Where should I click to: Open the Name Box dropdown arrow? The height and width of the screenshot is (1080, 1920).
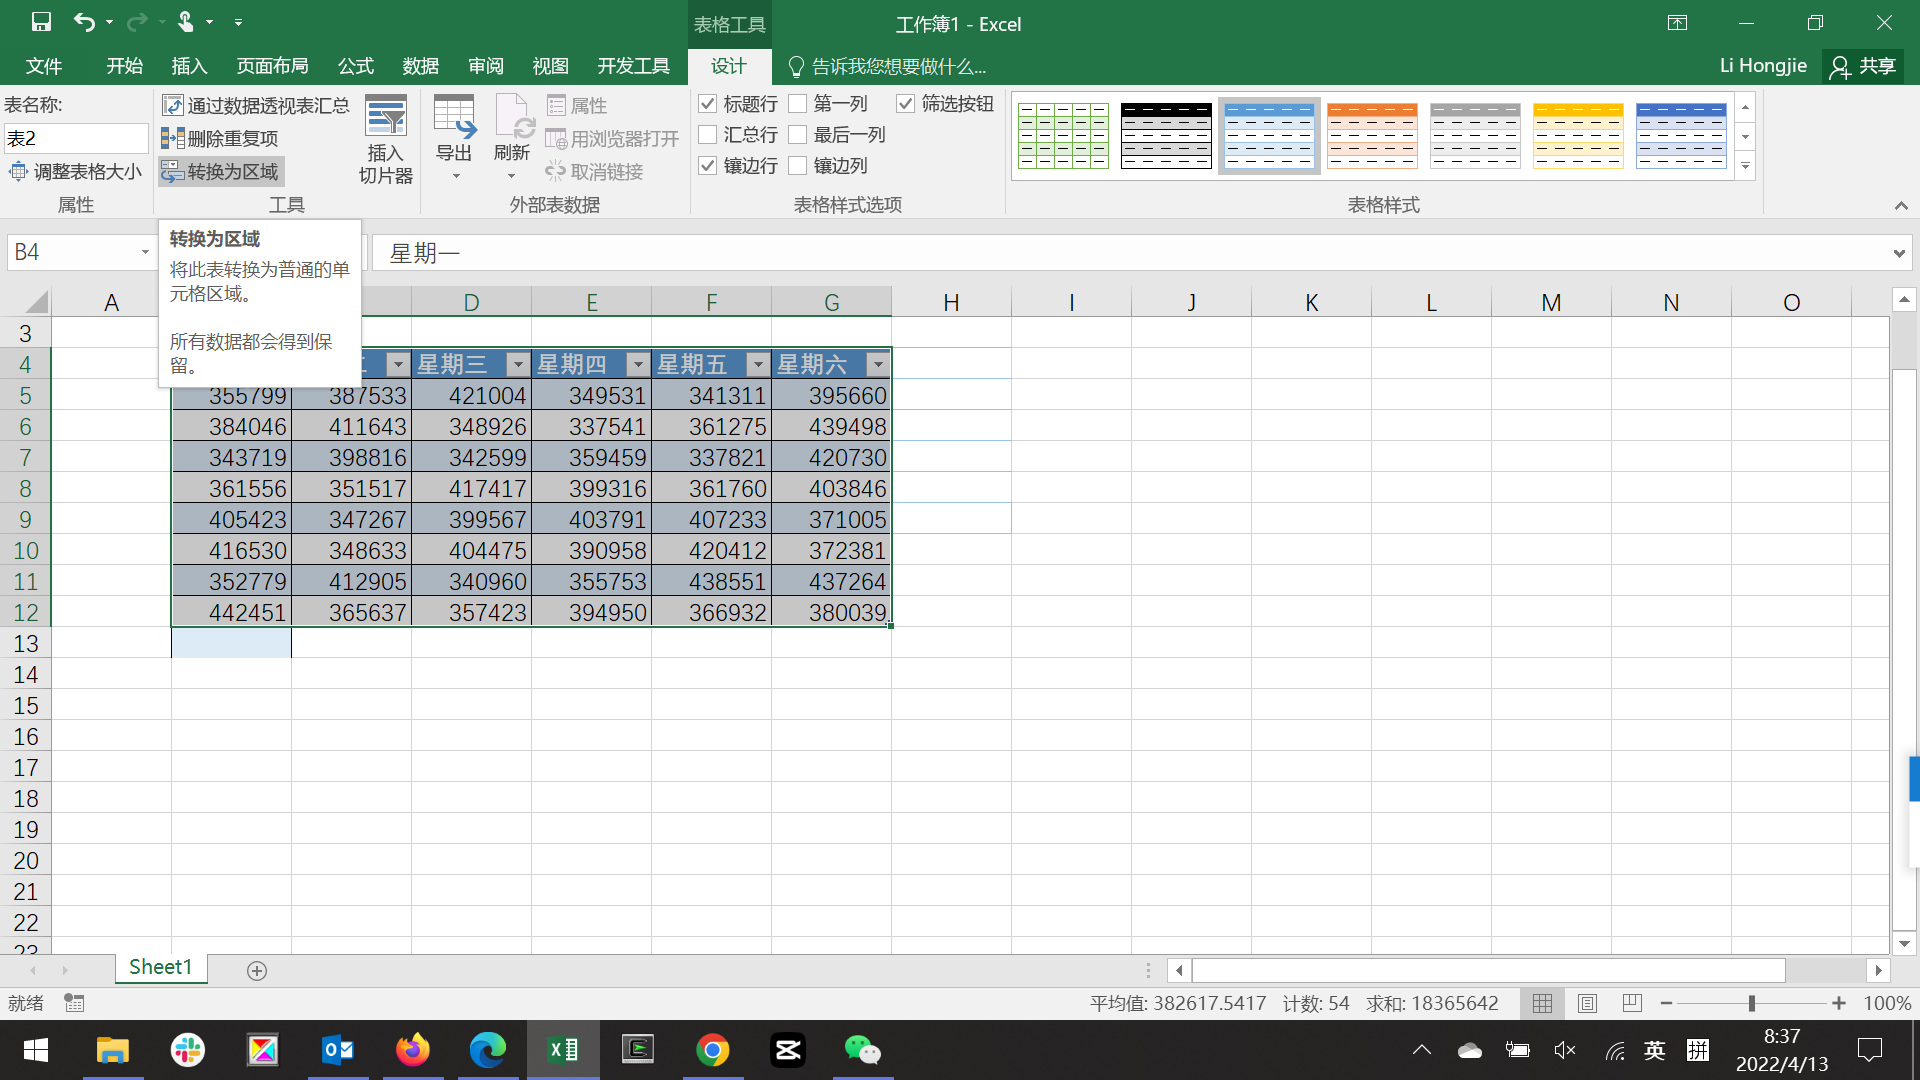[145, 253]
